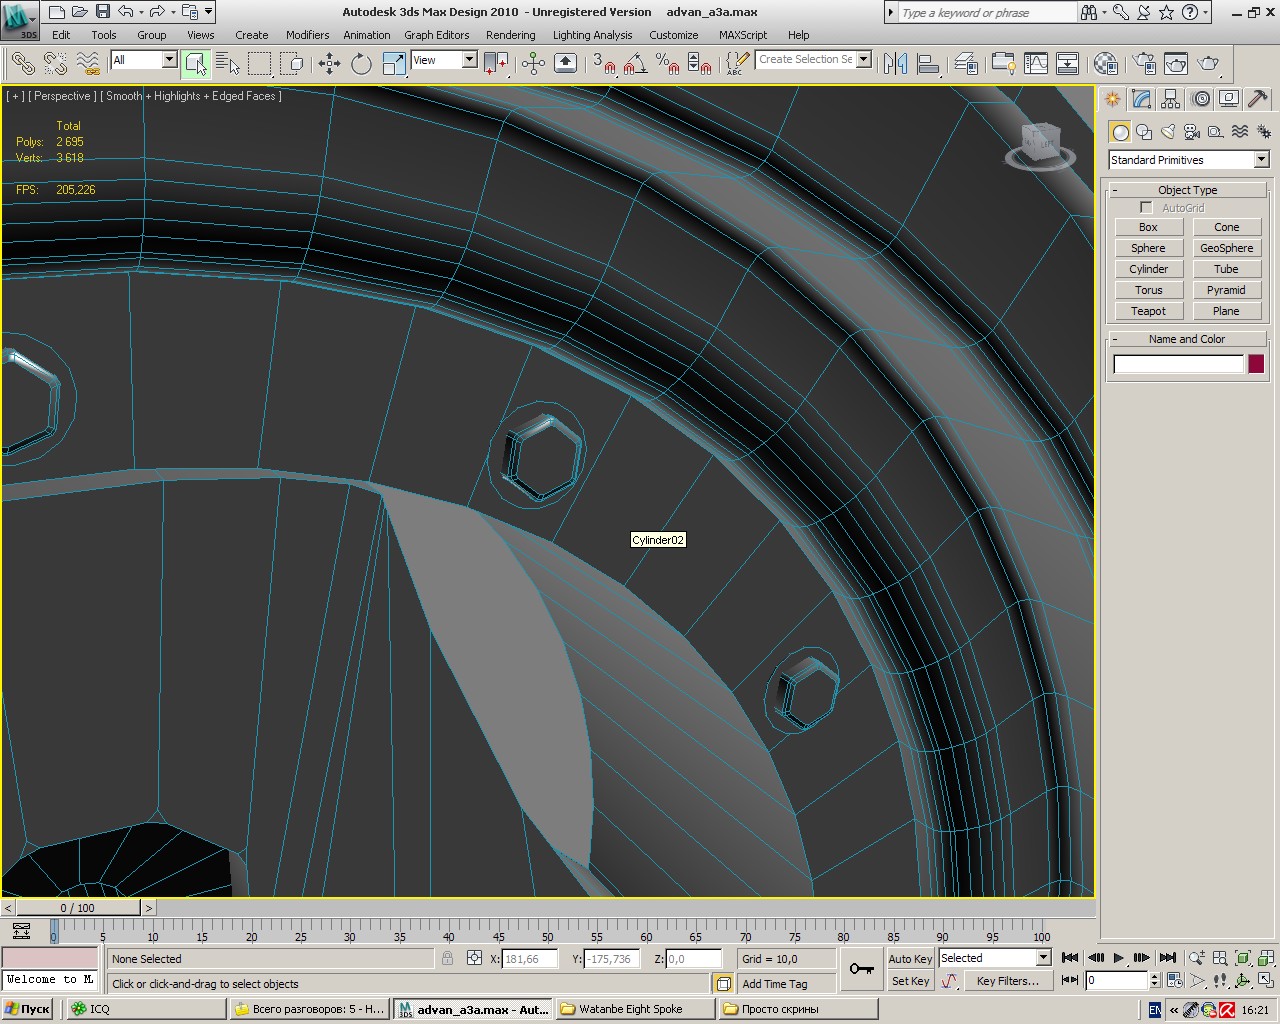
Task: Switch to the Hierarchy command panel tab
Action: tap(1171, 99)
